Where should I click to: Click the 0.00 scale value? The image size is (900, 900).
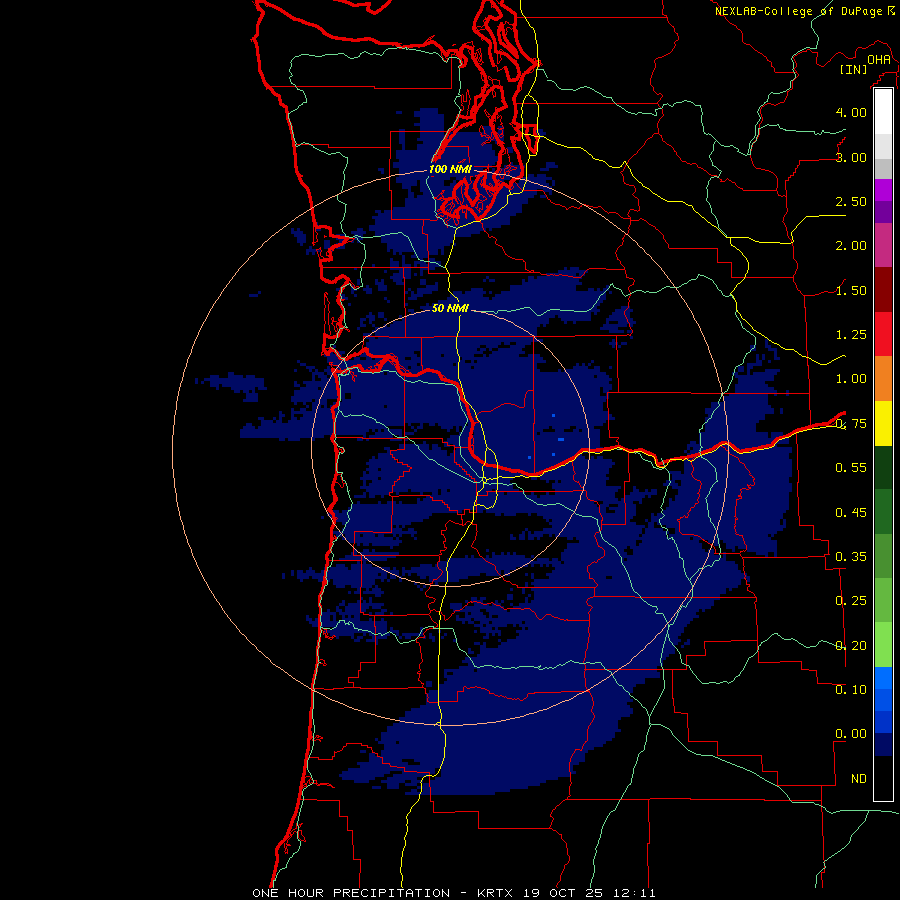pos(851,734)
